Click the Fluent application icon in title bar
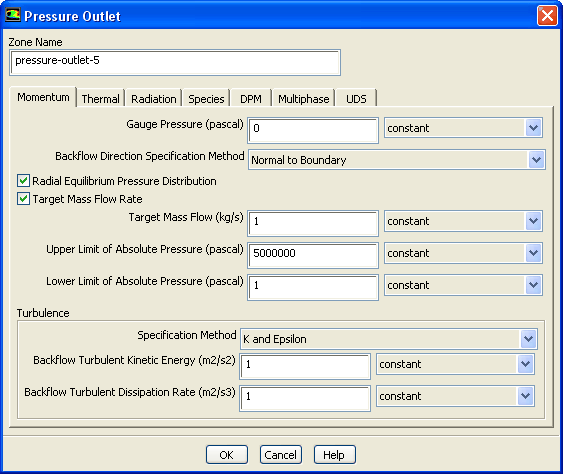The image size is (563, 474). coord(13,15)
